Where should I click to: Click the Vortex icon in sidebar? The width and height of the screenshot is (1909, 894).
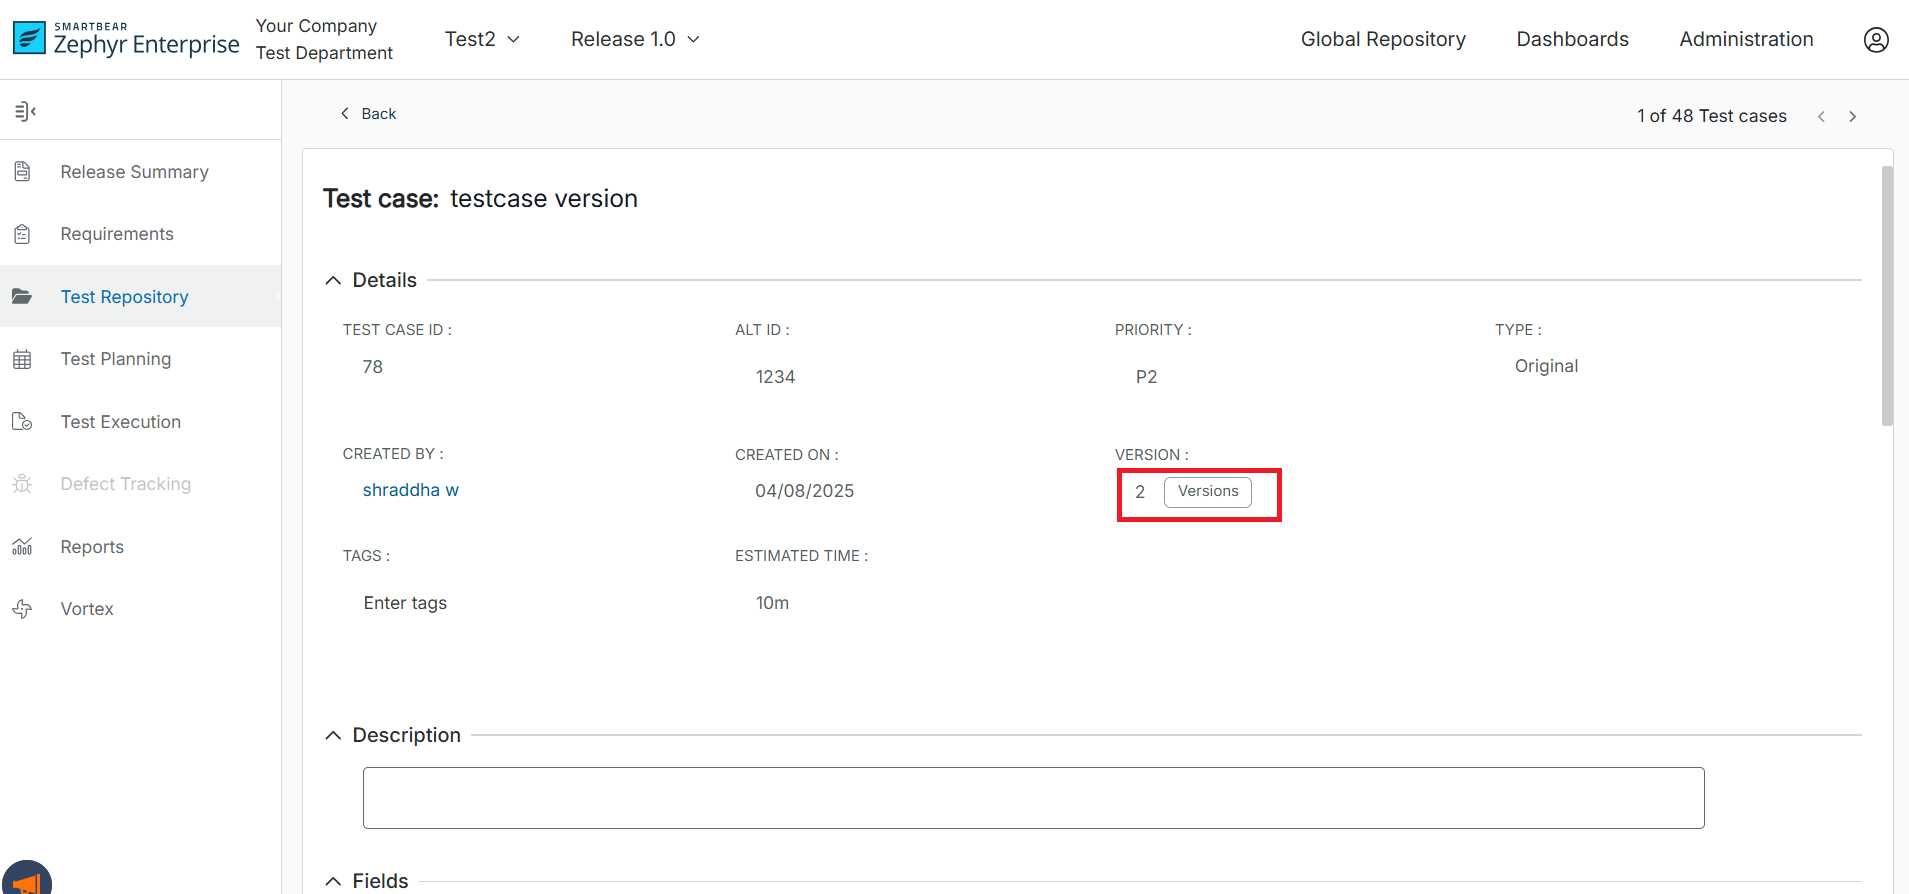click(x=22, y=609)
